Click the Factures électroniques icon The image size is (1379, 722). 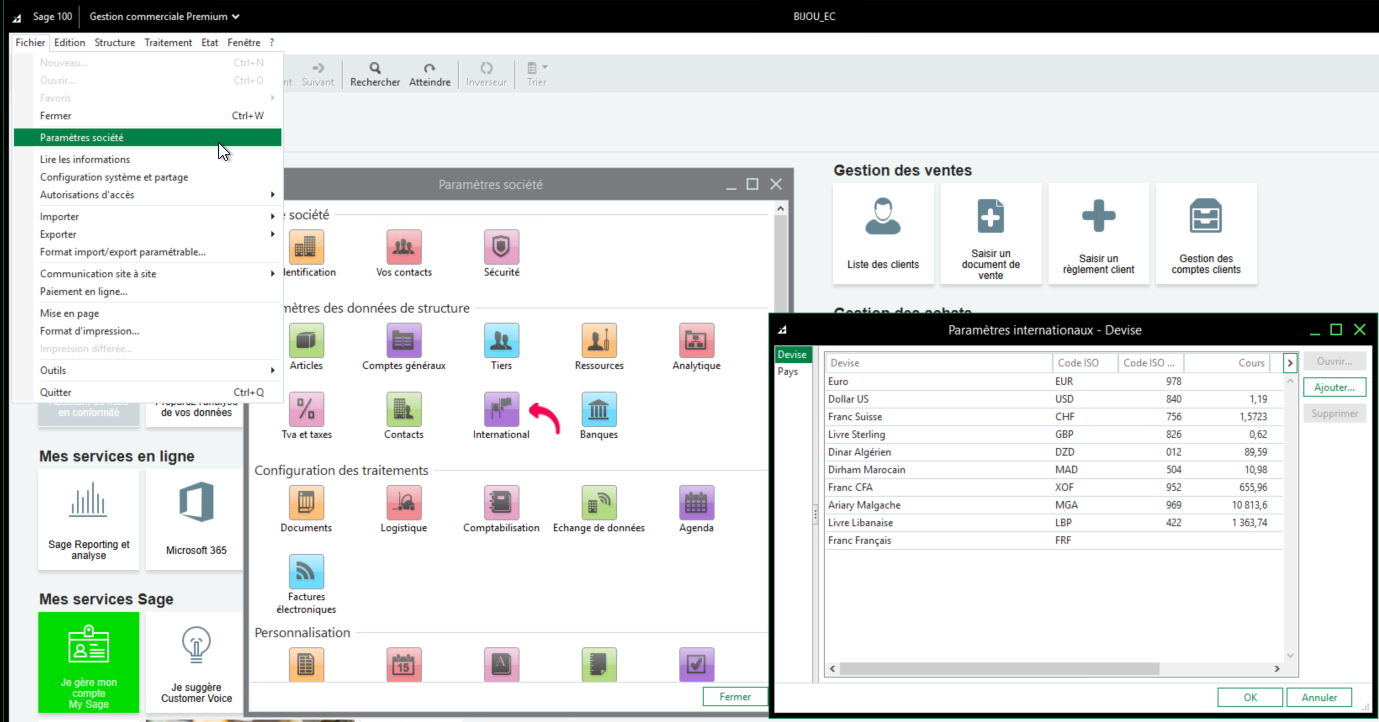pos(306,572)
